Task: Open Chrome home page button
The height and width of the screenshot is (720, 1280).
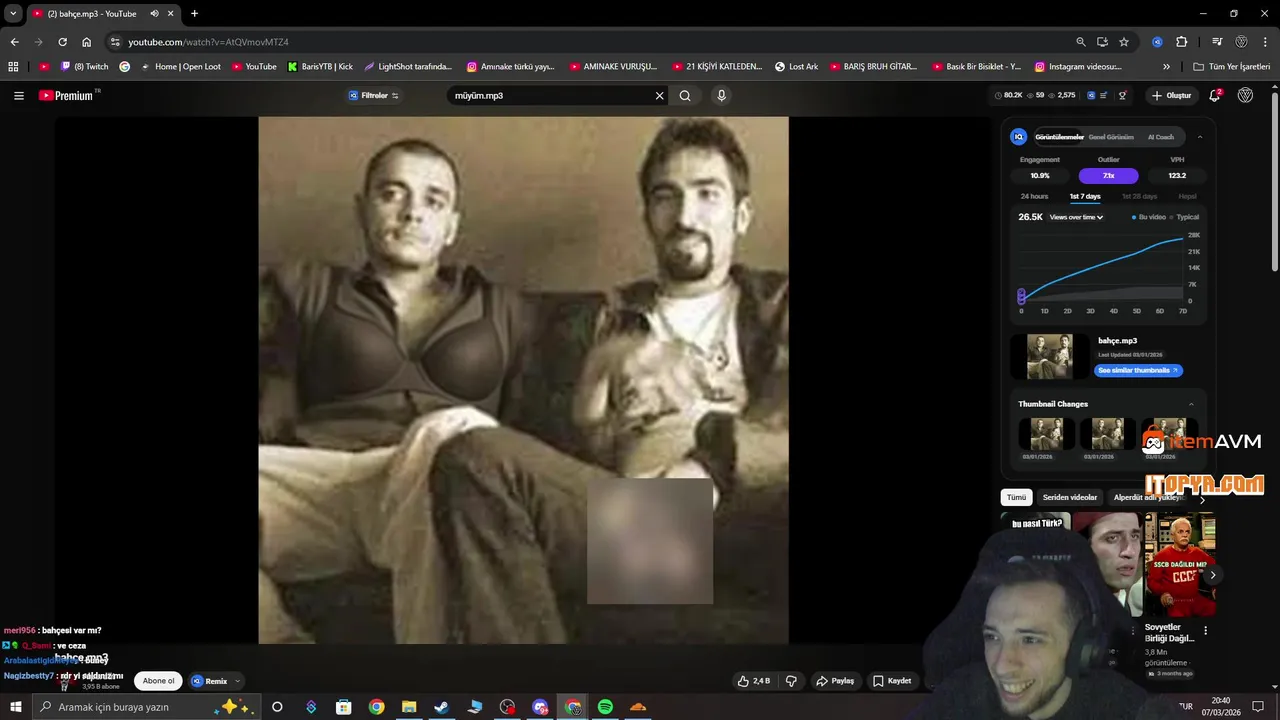Action: pyautogui.click(x=86, y=42)
